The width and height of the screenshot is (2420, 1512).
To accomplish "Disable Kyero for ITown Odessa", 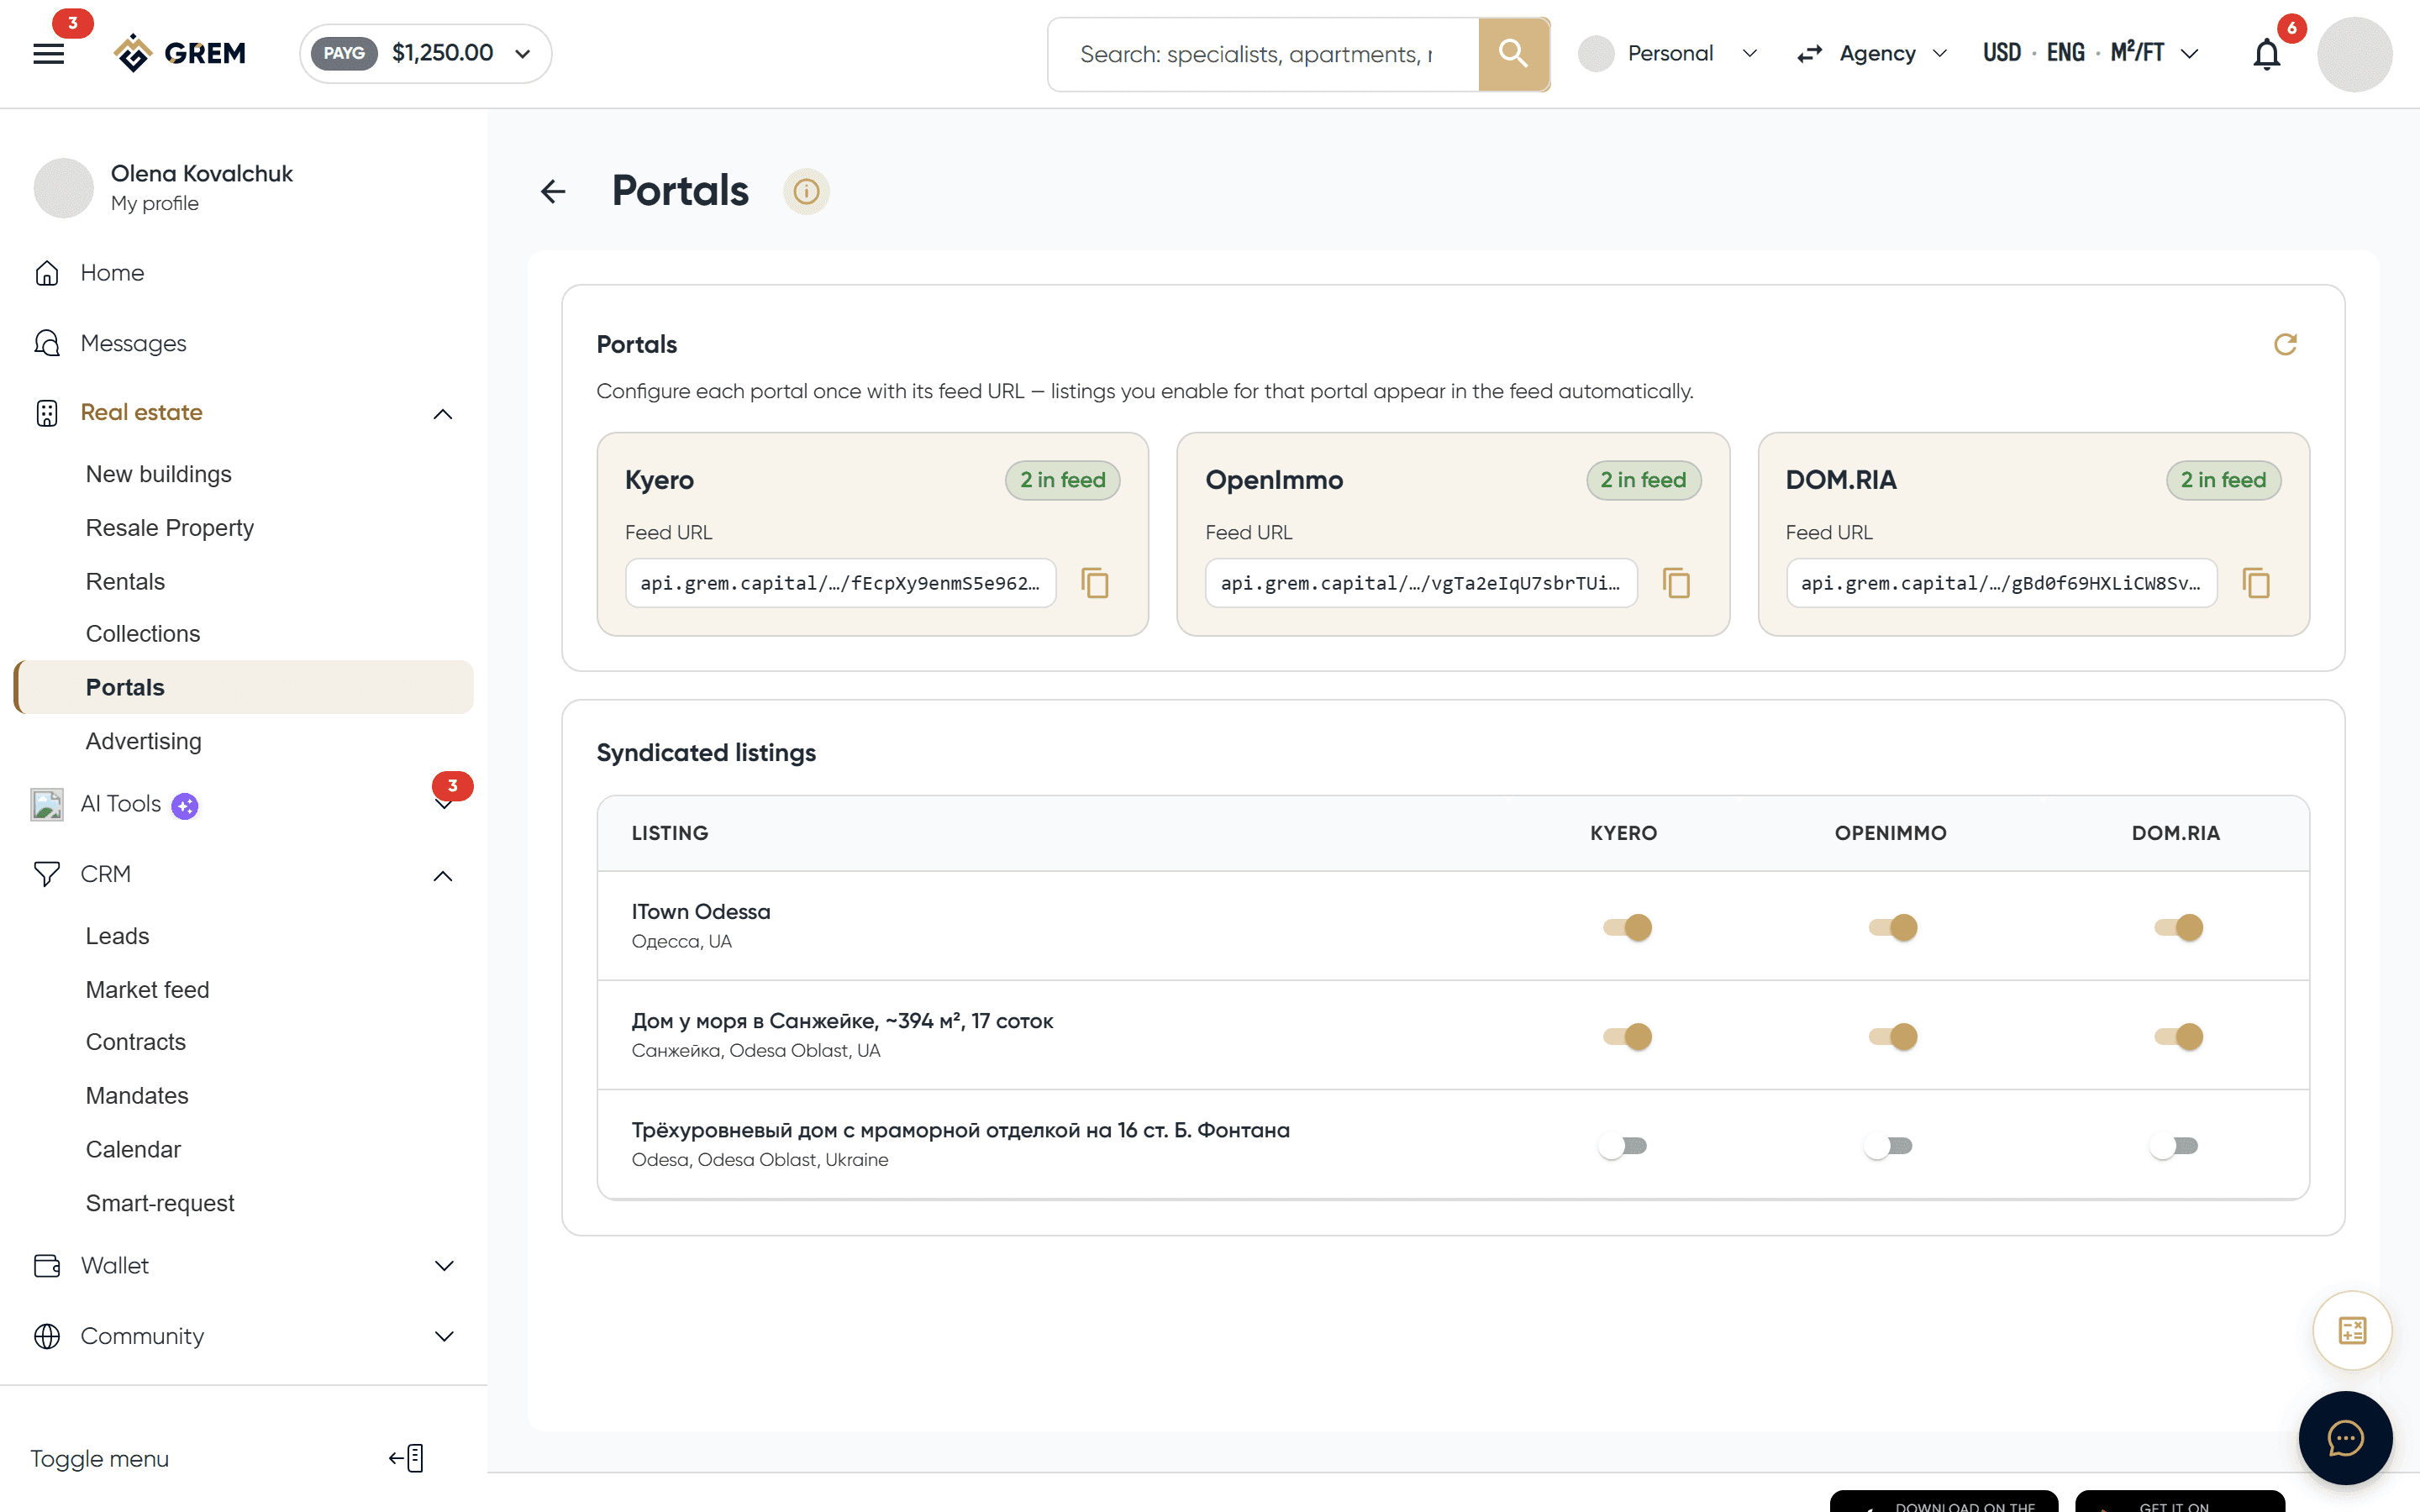I will 1627,927.
